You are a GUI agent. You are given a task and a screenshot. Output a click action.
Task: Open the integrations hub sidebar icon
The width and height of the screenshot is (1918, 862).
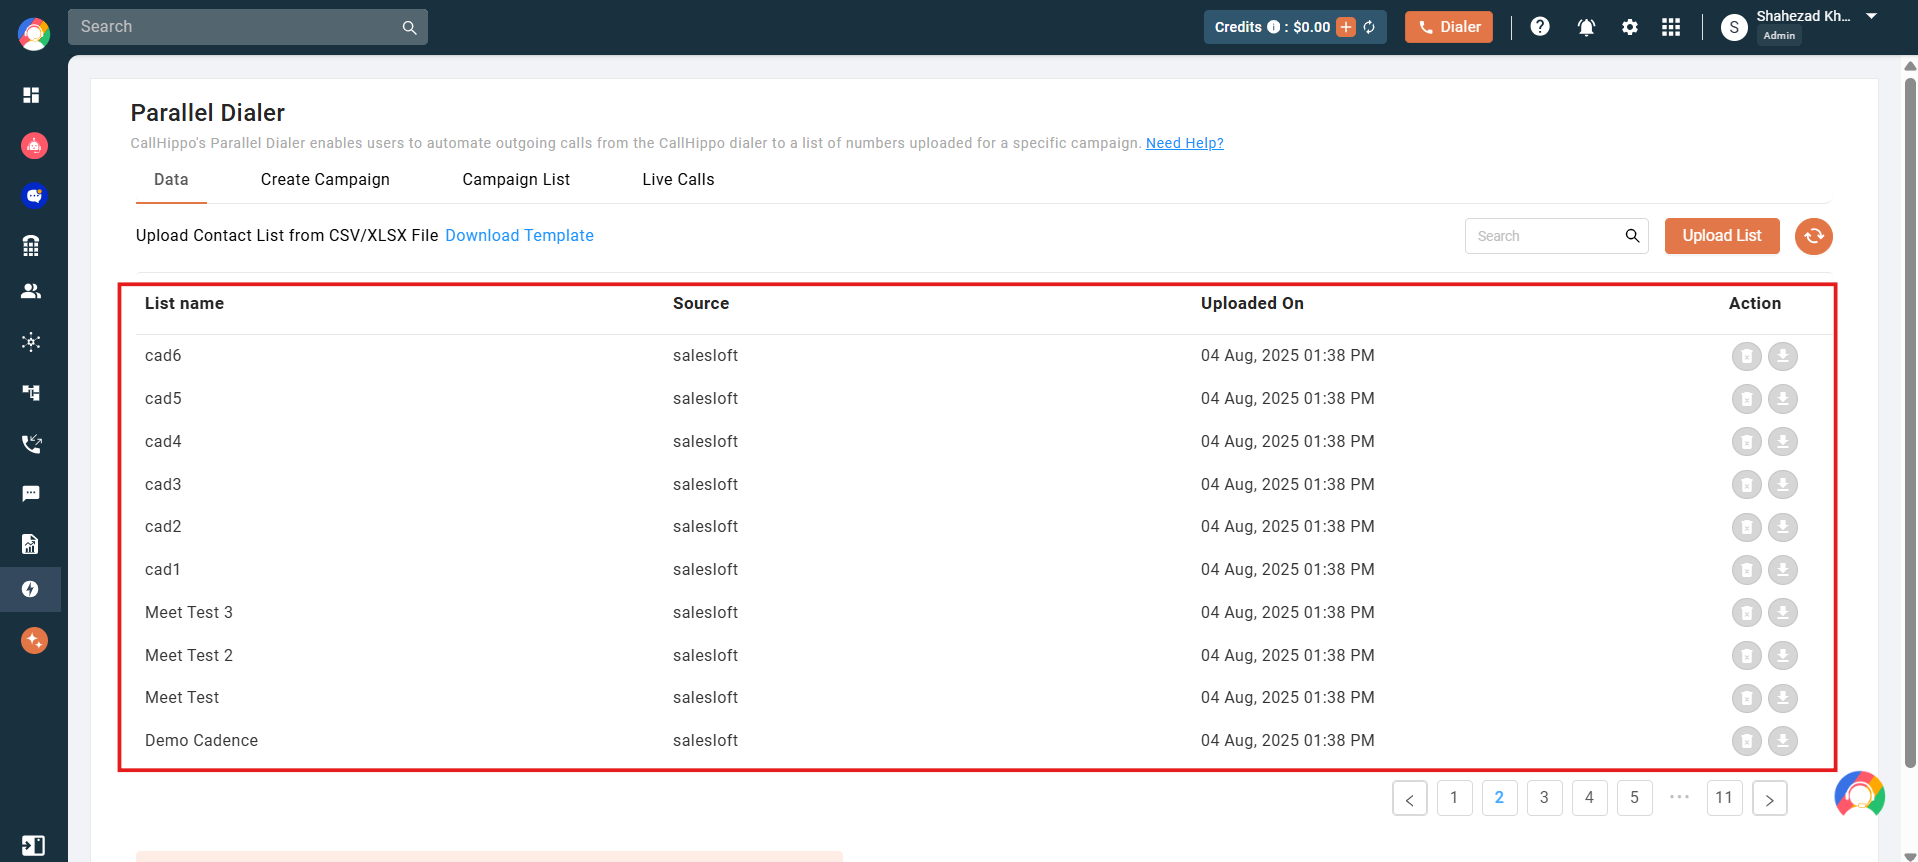click(x=31, y=342)
